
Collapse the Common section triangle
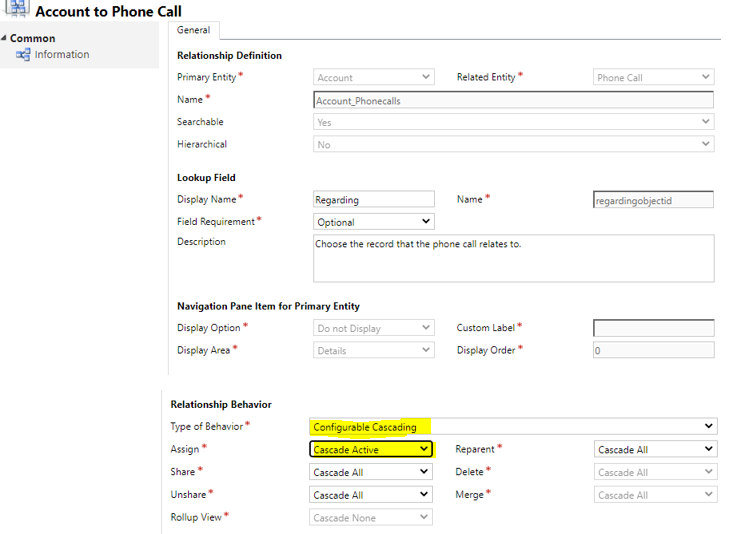pos(4,38)
